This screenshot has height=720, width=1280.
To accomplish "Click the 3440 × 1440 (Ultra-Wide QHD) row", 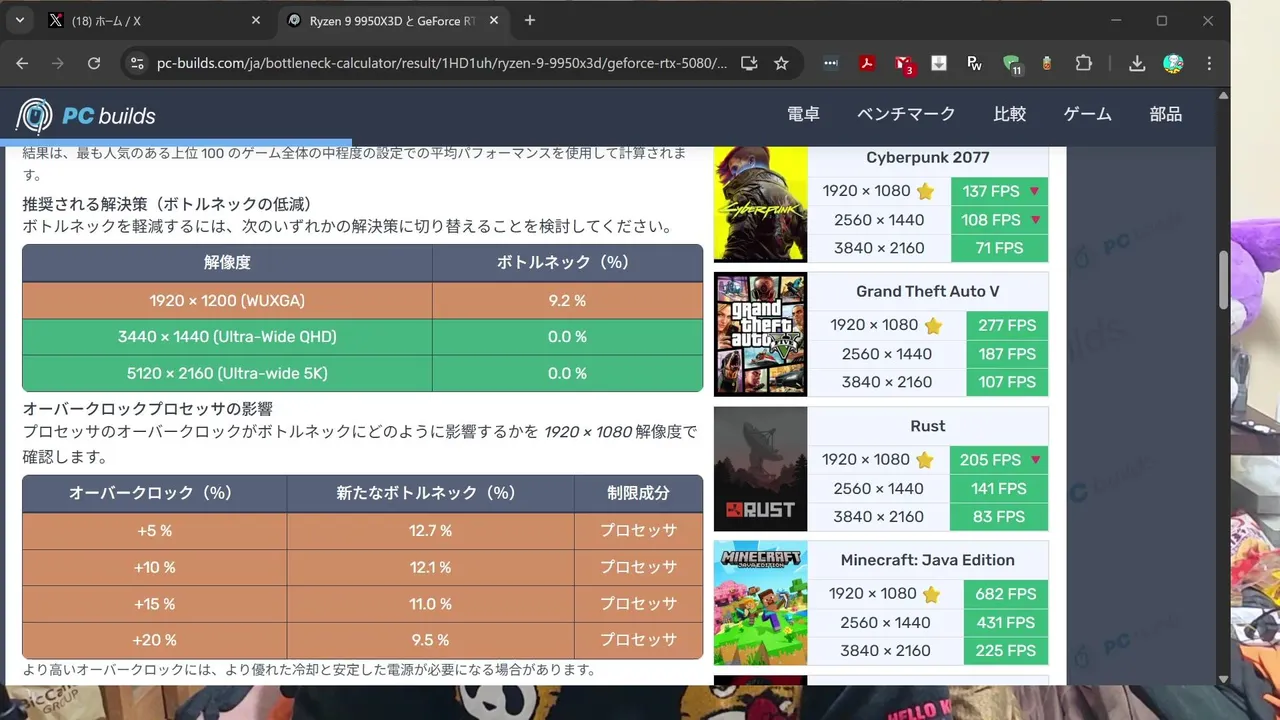I will (x=363, y=337).
